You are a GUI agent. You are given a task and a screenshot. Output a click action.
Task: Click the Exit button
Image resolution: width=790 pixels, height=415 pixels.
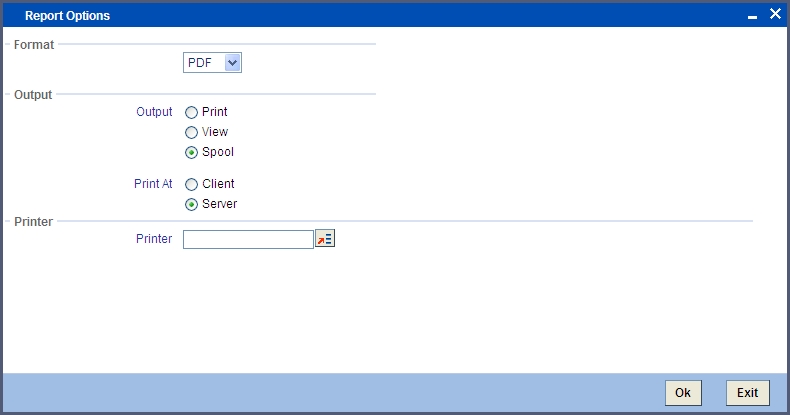748,393
